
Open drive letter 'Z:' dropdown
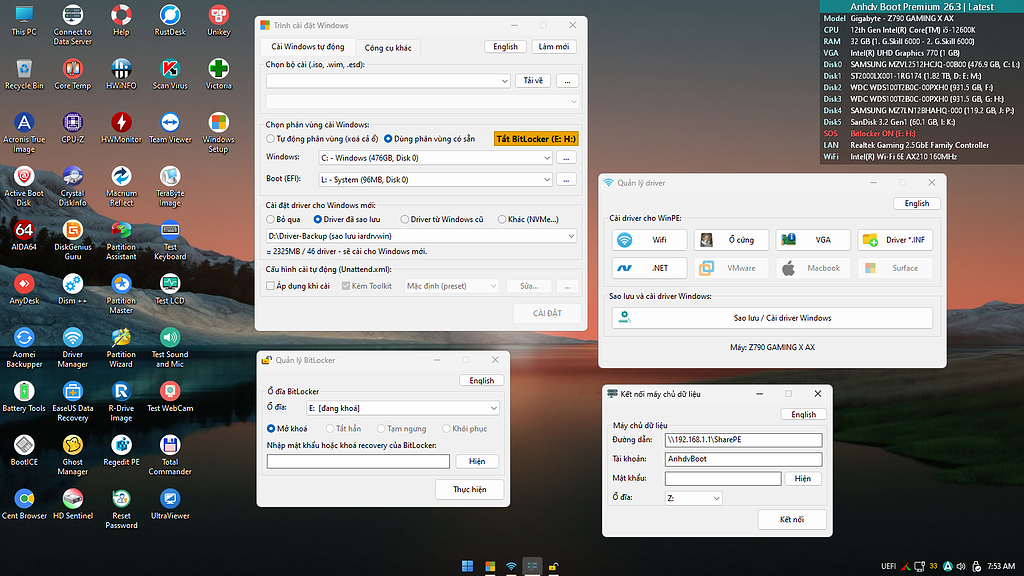[x=693, y=498]
